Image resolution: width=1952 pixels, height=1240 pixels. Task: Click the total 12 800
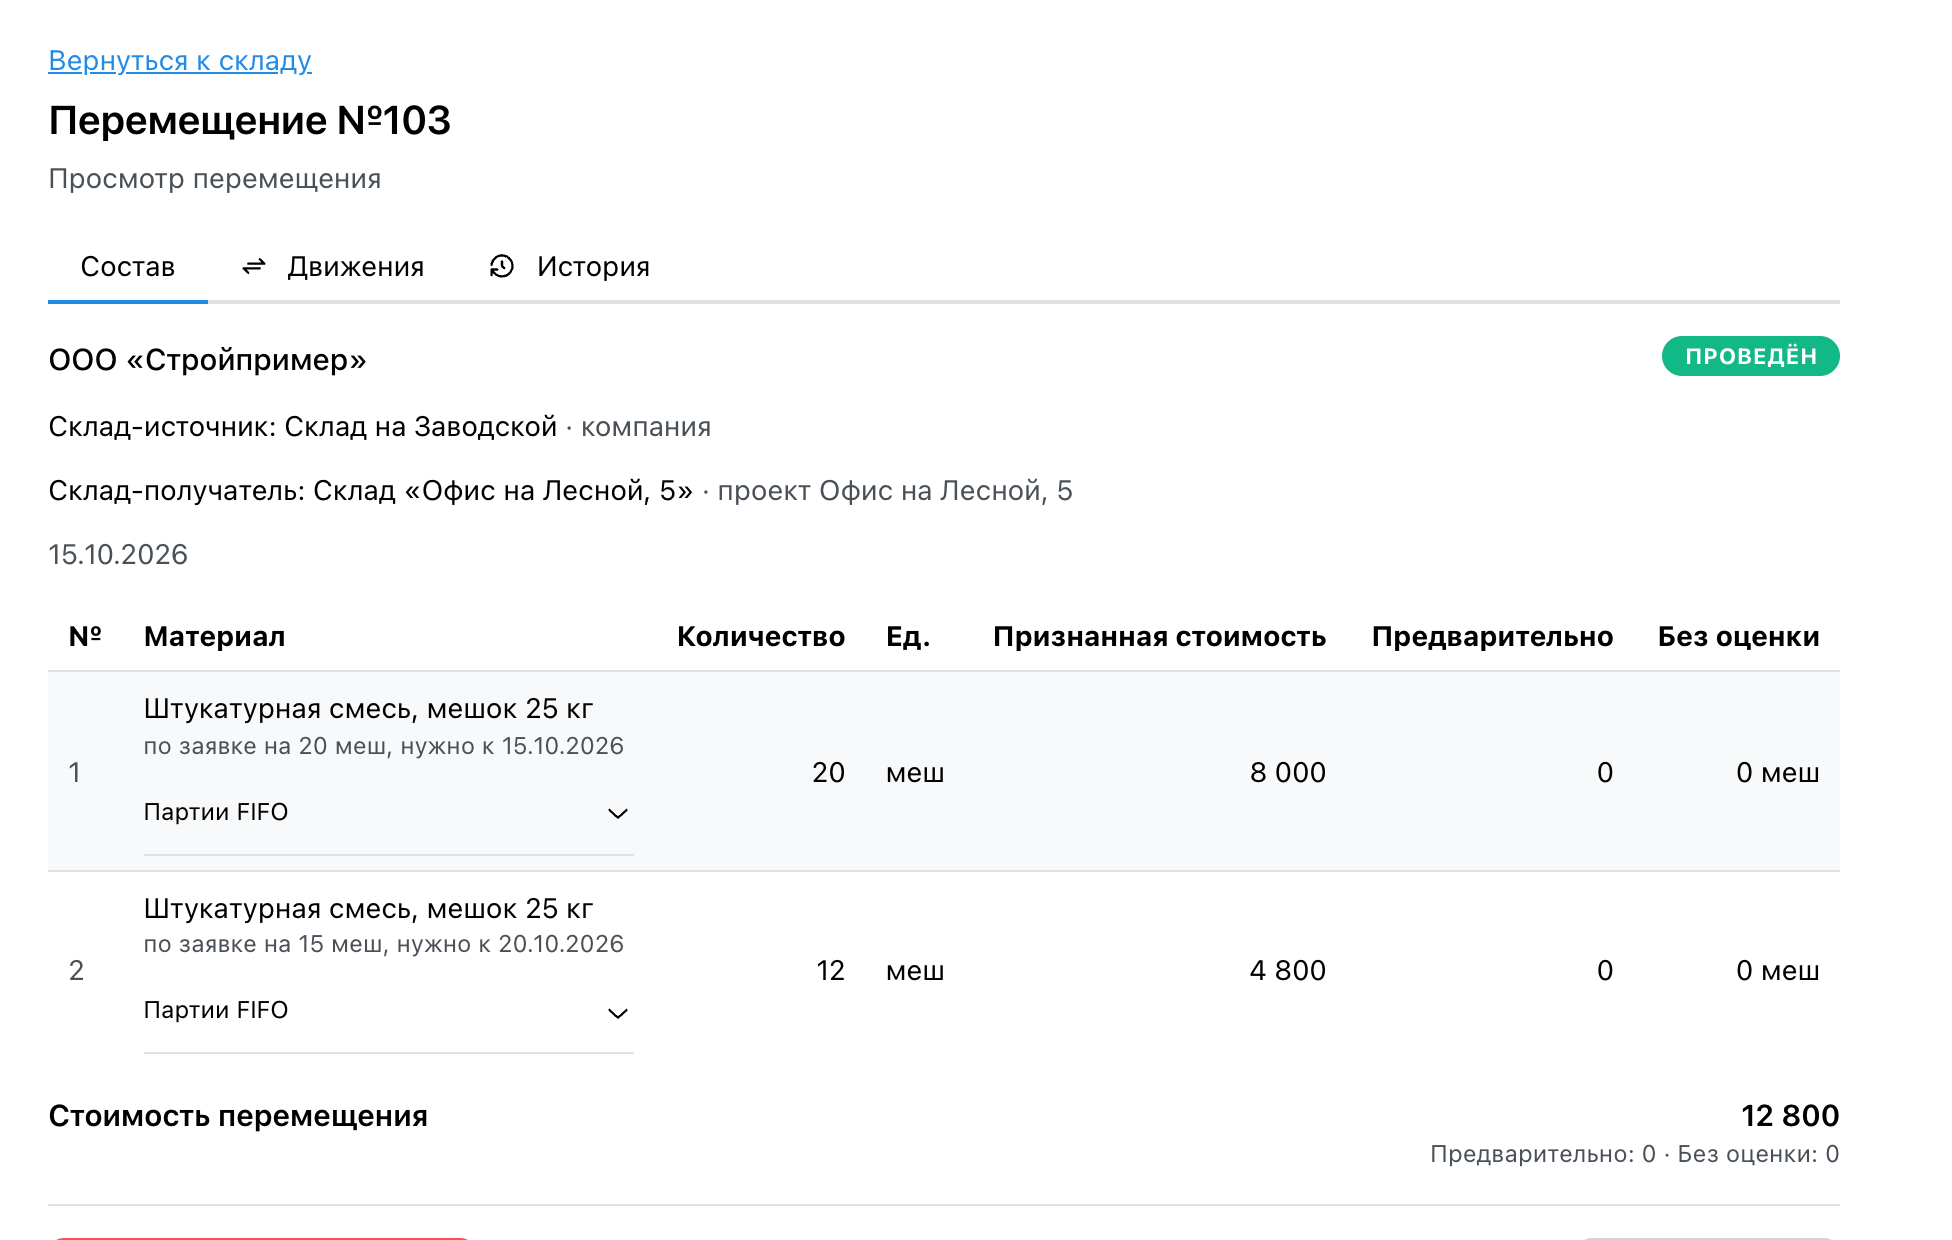pyautogui.click(x=1790, y=1116)
